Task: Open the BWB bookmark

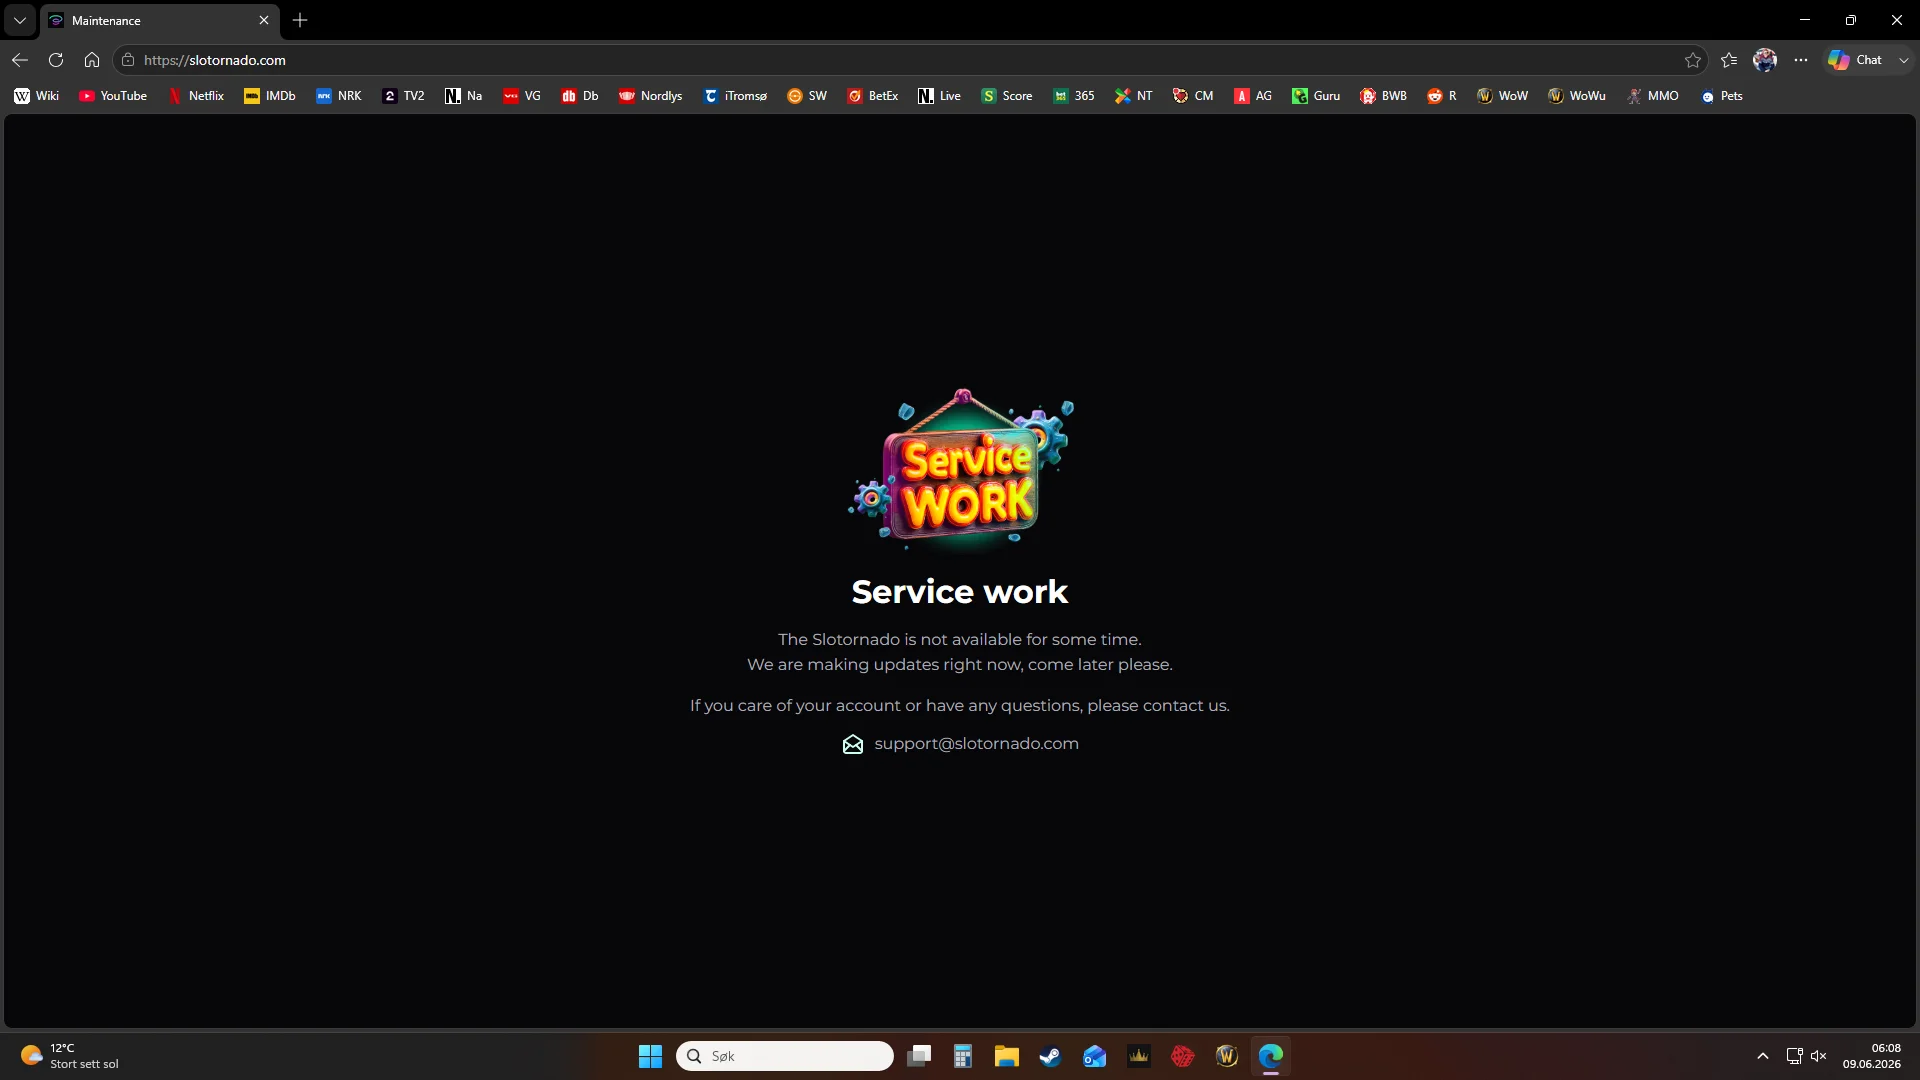Action: point(1383,96)
